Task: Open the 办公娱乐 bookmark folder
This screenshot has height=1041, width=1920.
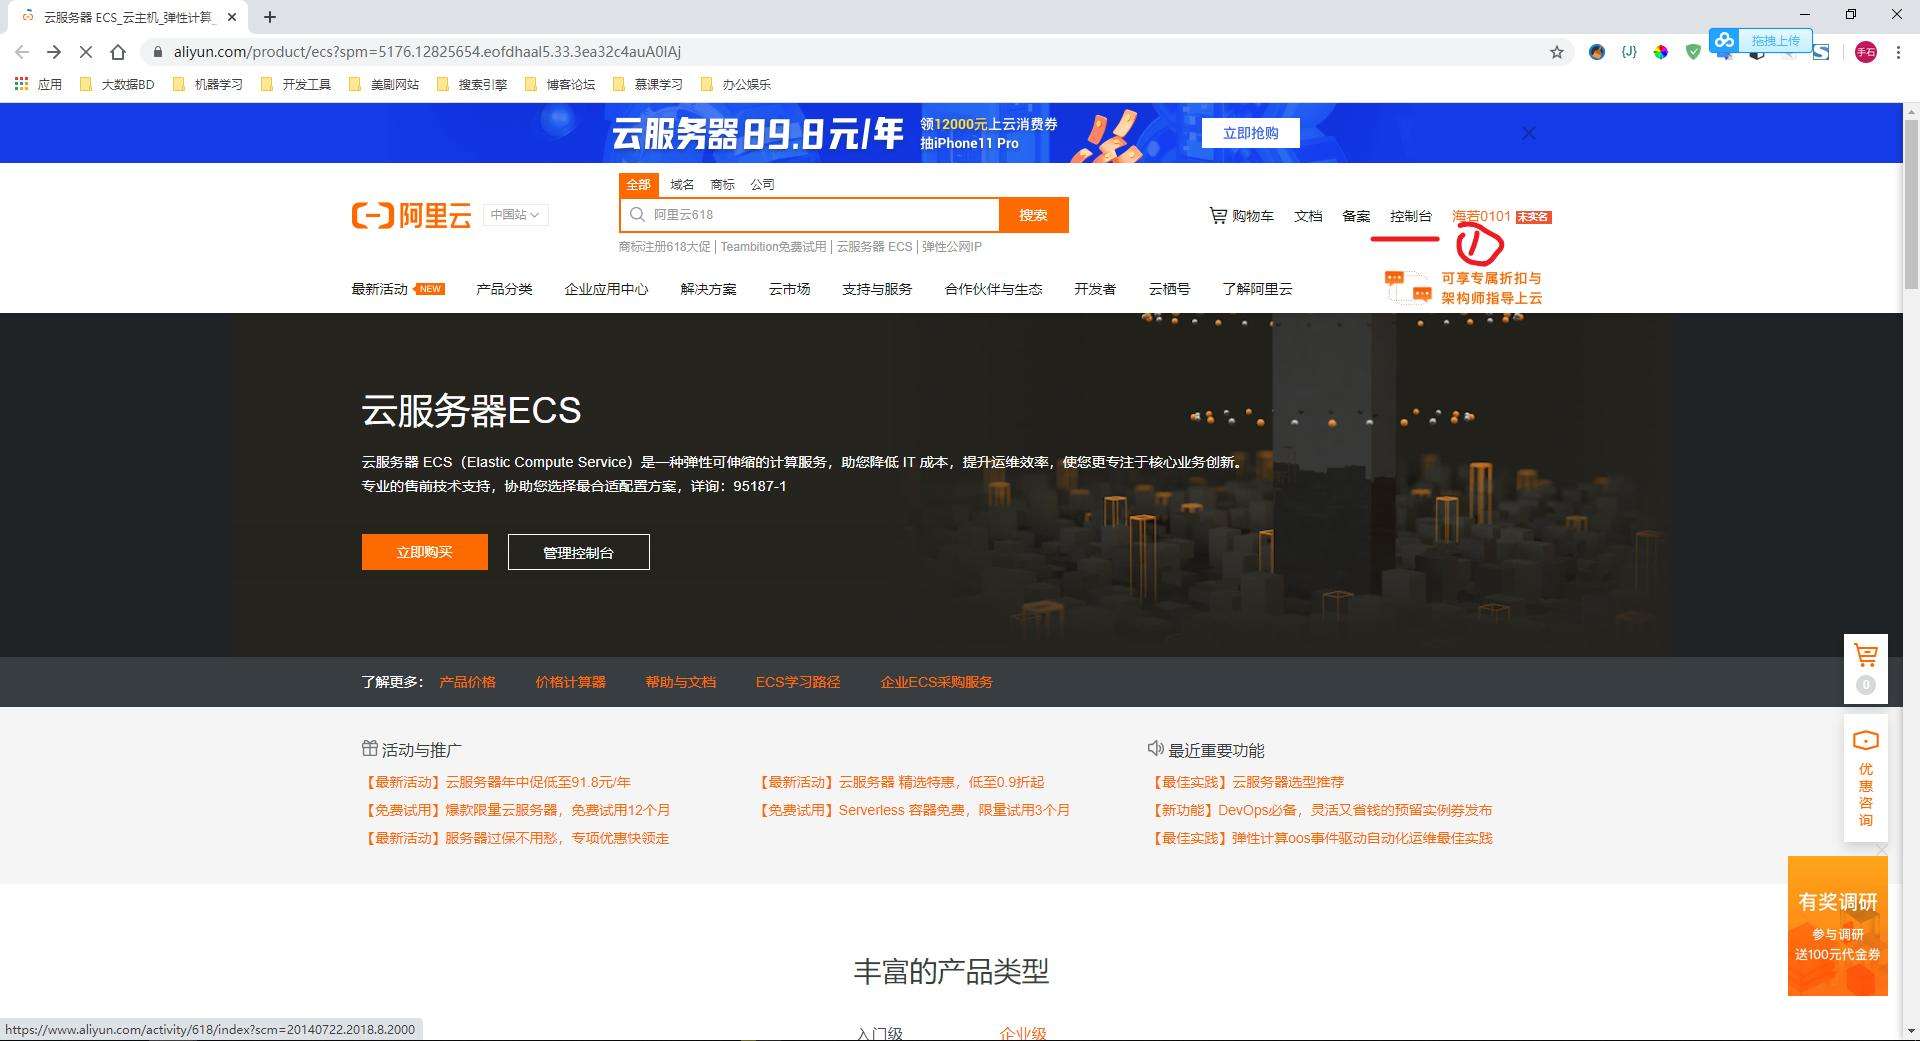Action: 736,84
